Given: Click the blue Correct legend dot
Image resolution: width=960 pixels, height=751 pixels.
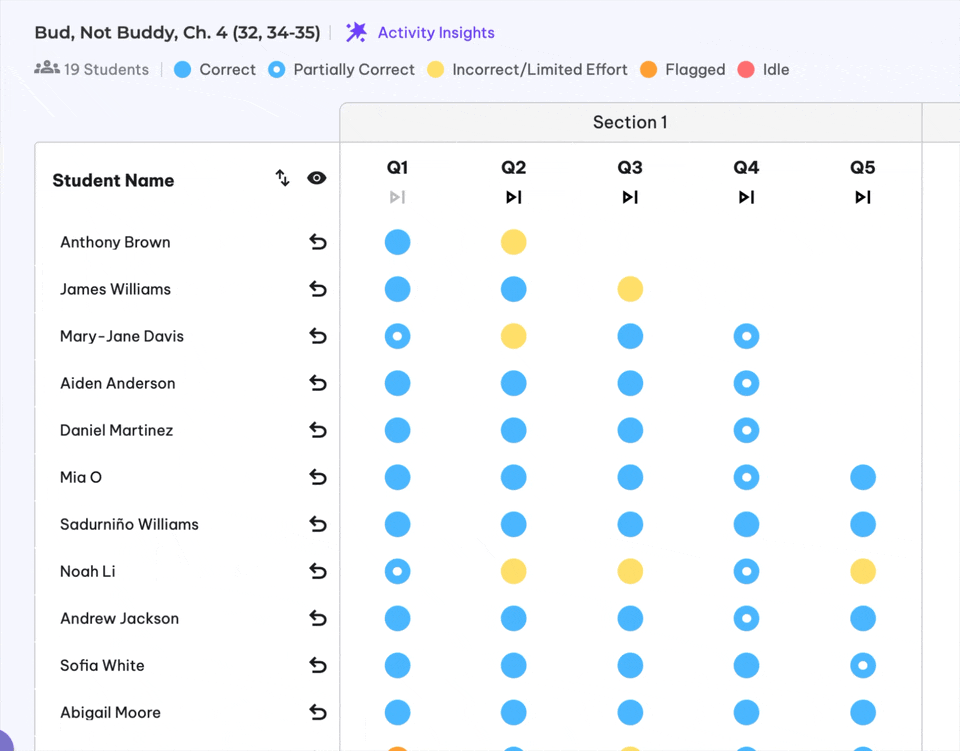Looking at the screenshot, I should pyautogui.click(x=182, y=69).
